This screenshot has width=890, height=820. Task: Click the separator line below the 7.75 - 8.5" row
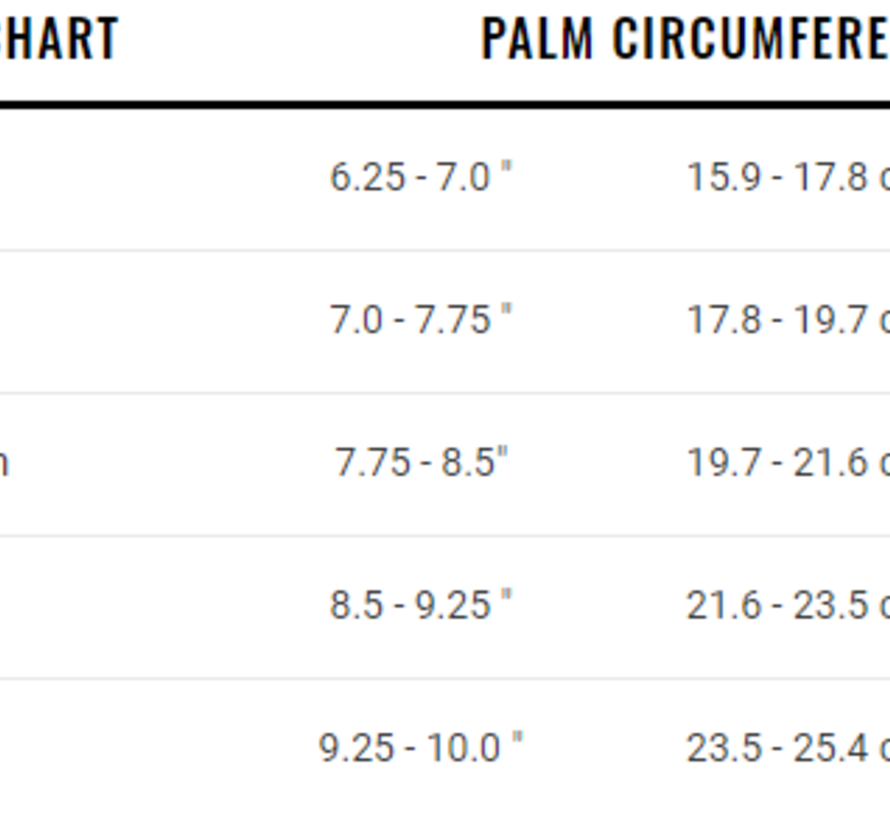coord(445,535)
